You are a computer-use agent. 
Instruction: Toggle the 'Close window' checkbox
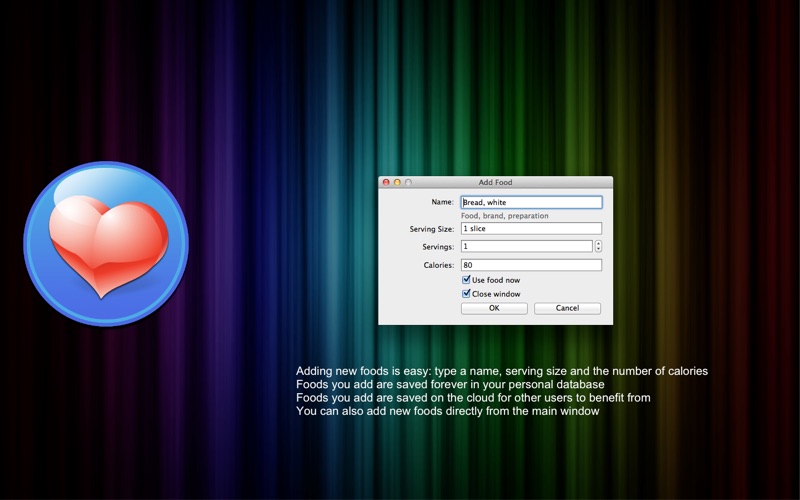coord(466,293)
